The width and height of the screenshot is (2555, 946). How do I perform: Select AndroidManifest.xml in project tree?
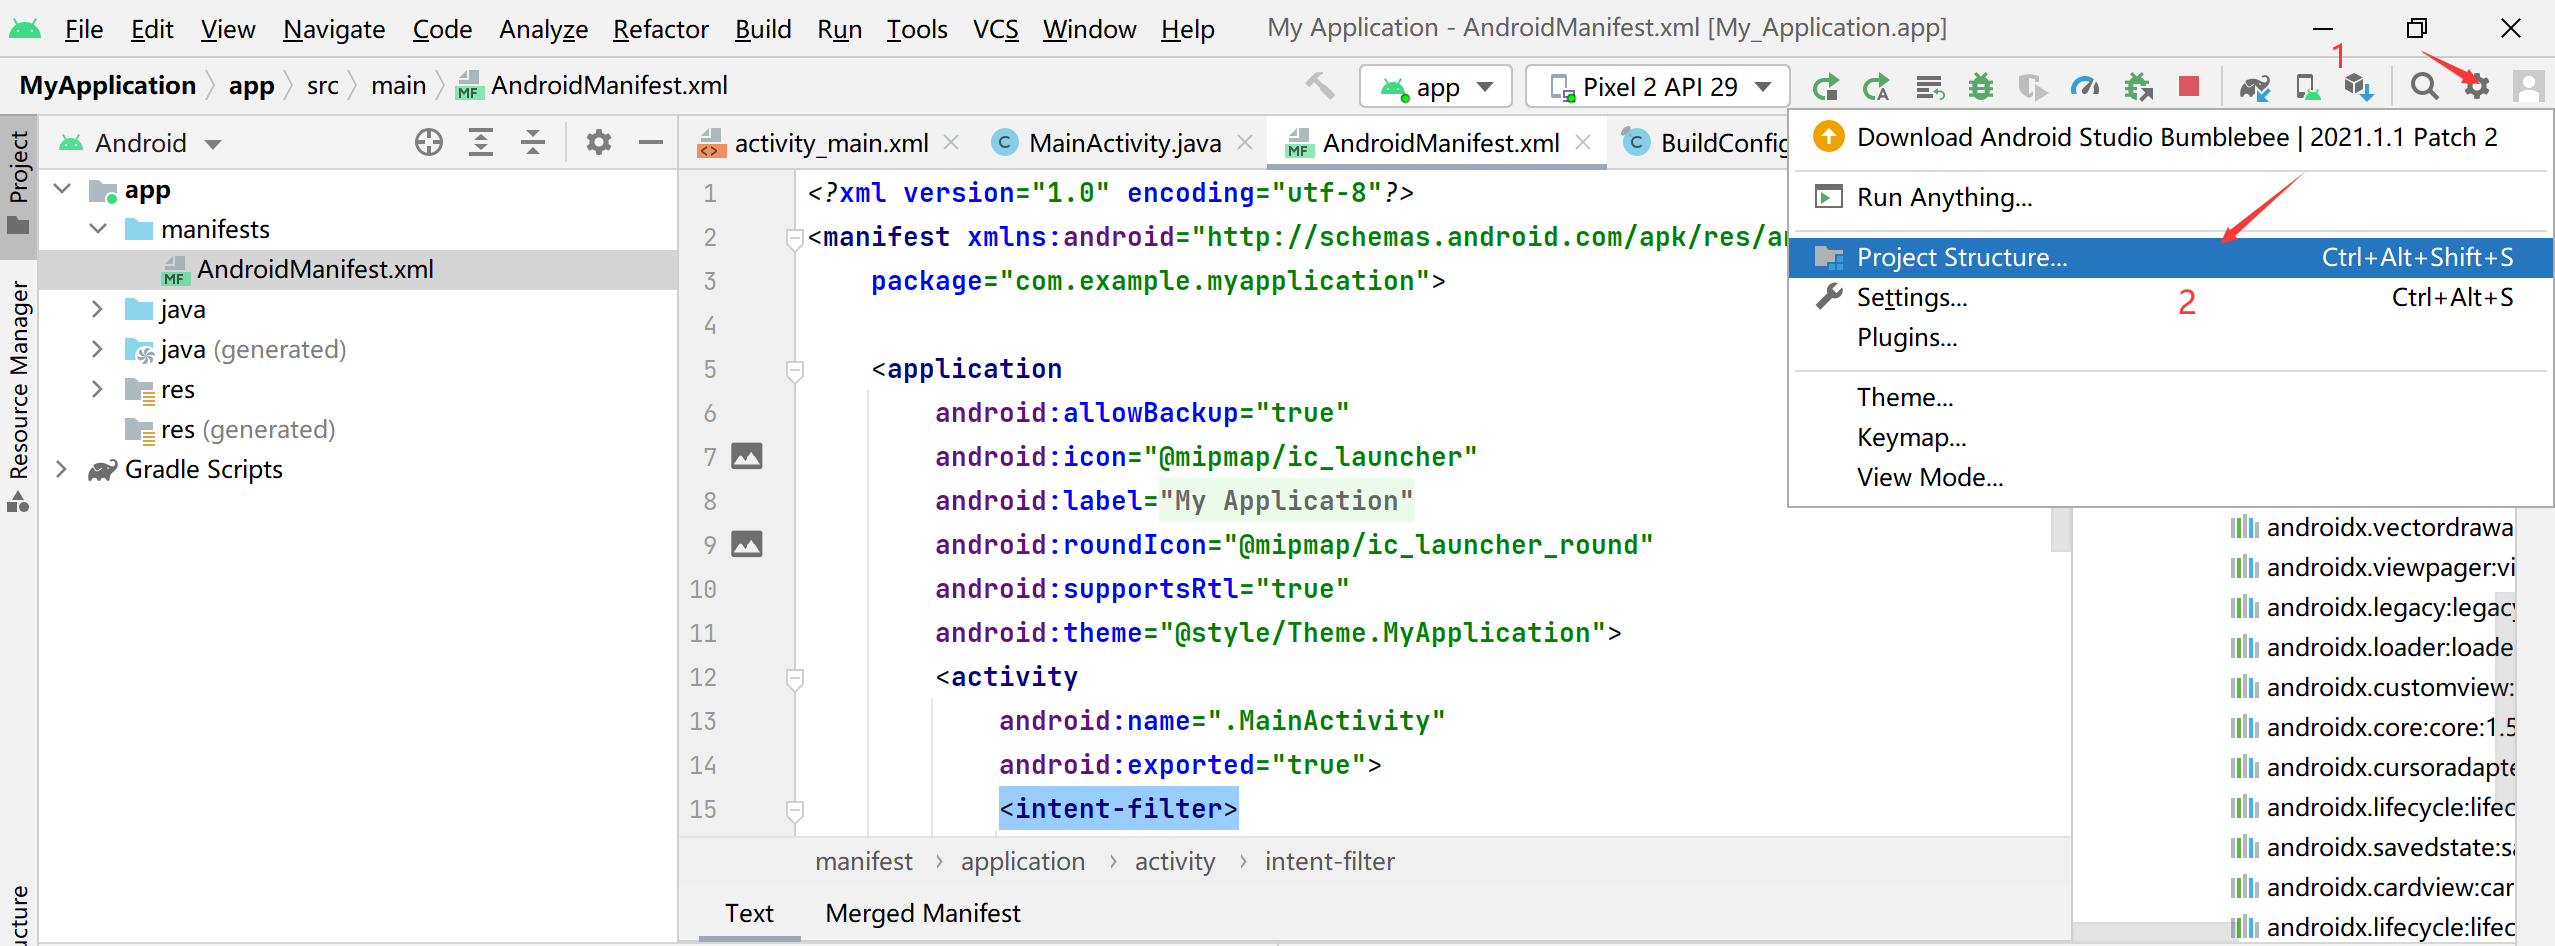(x=358, y=269)
